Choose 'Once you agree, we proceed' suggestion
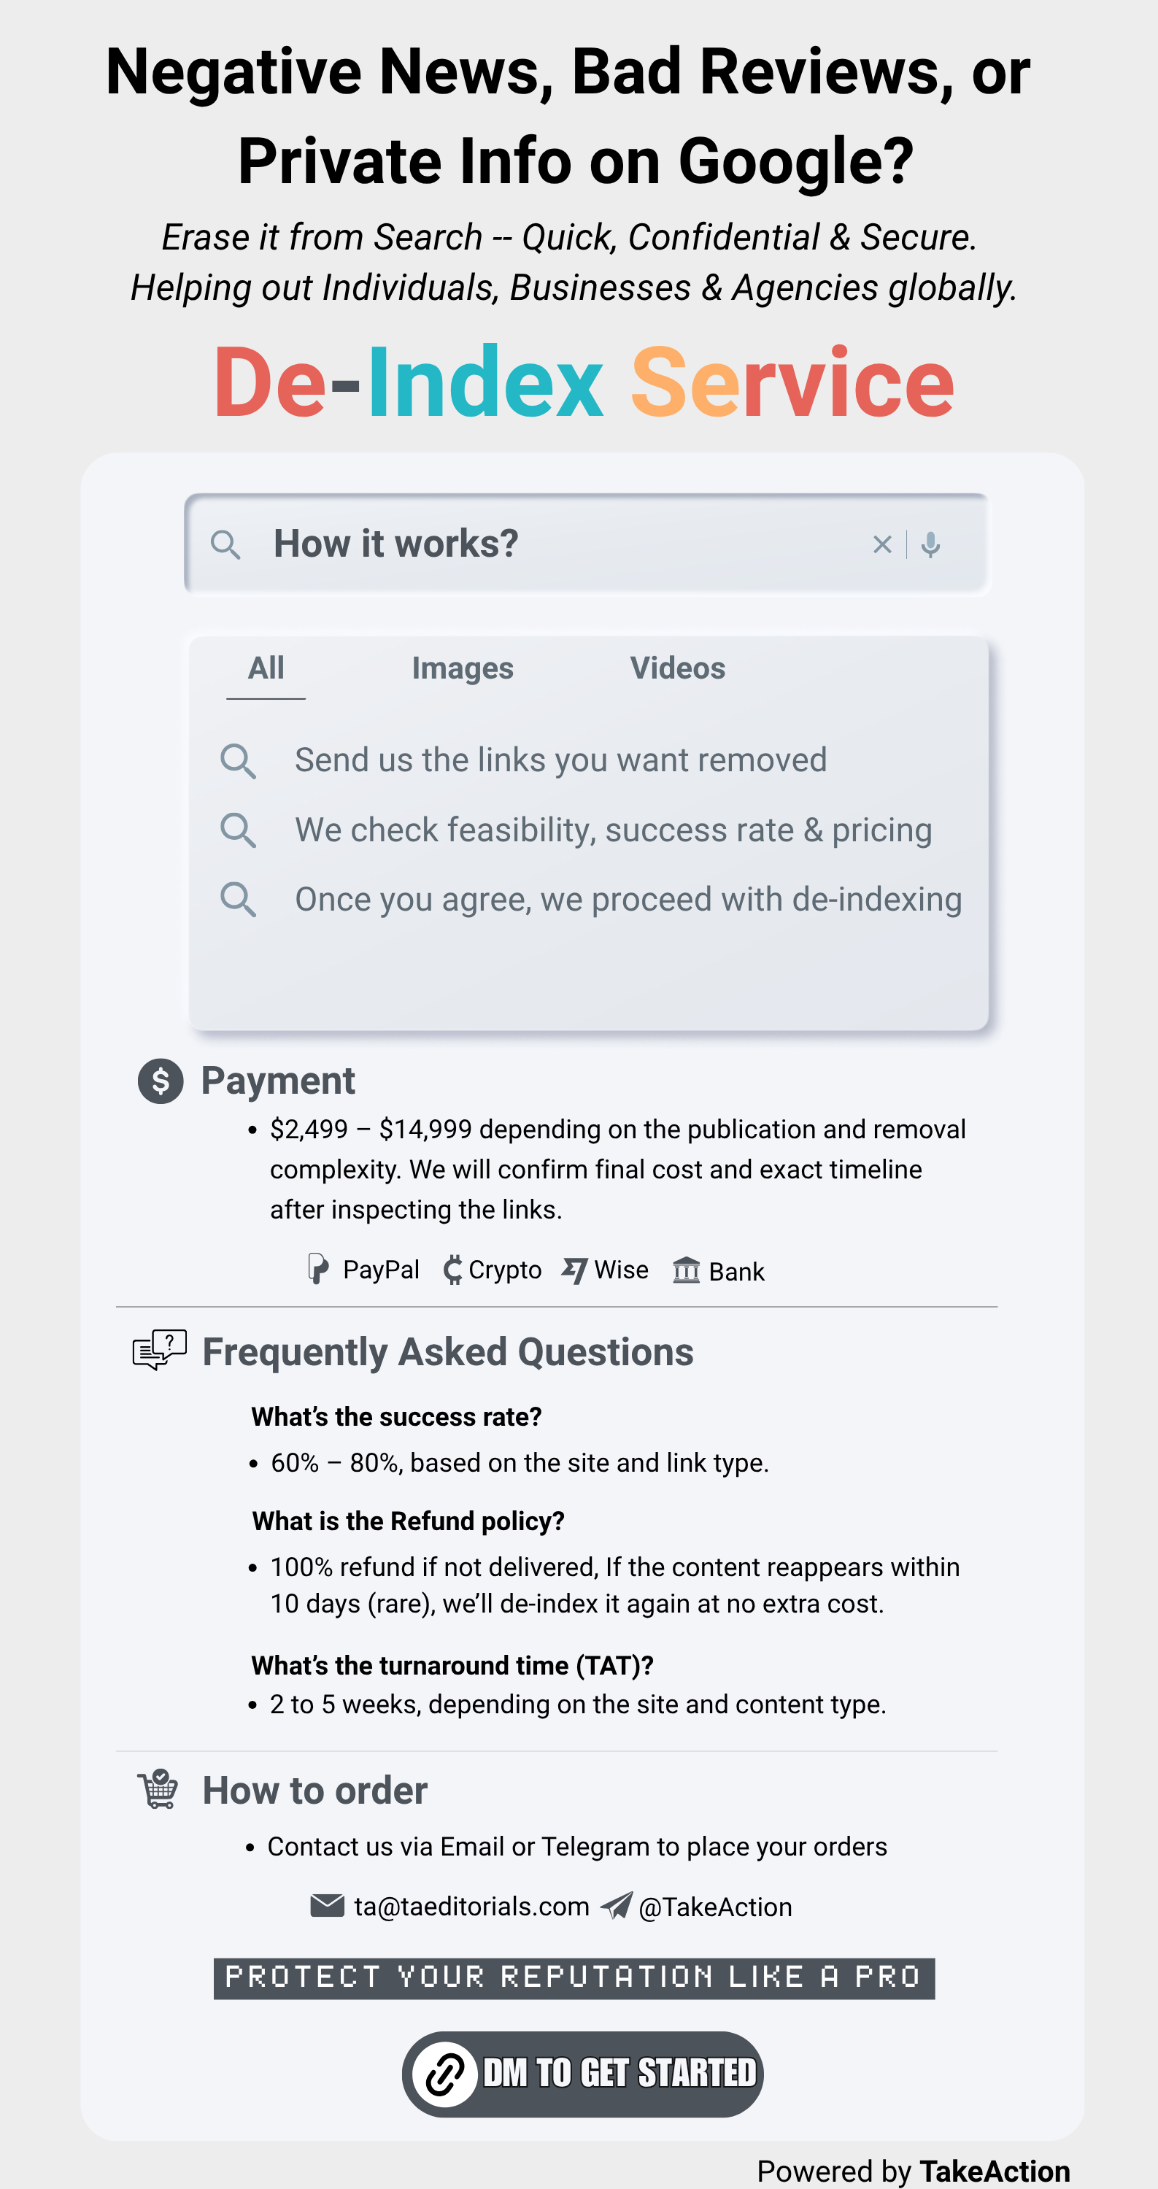1158x2189 pixels. coord(628,899)
